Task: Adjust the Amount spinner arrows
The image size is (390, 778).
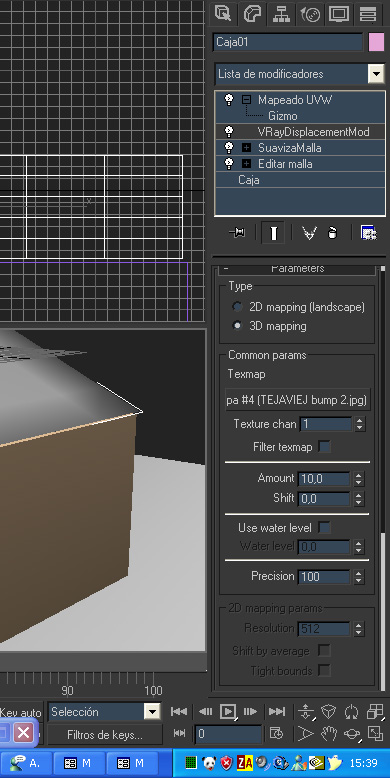Action: coord(359,479)
